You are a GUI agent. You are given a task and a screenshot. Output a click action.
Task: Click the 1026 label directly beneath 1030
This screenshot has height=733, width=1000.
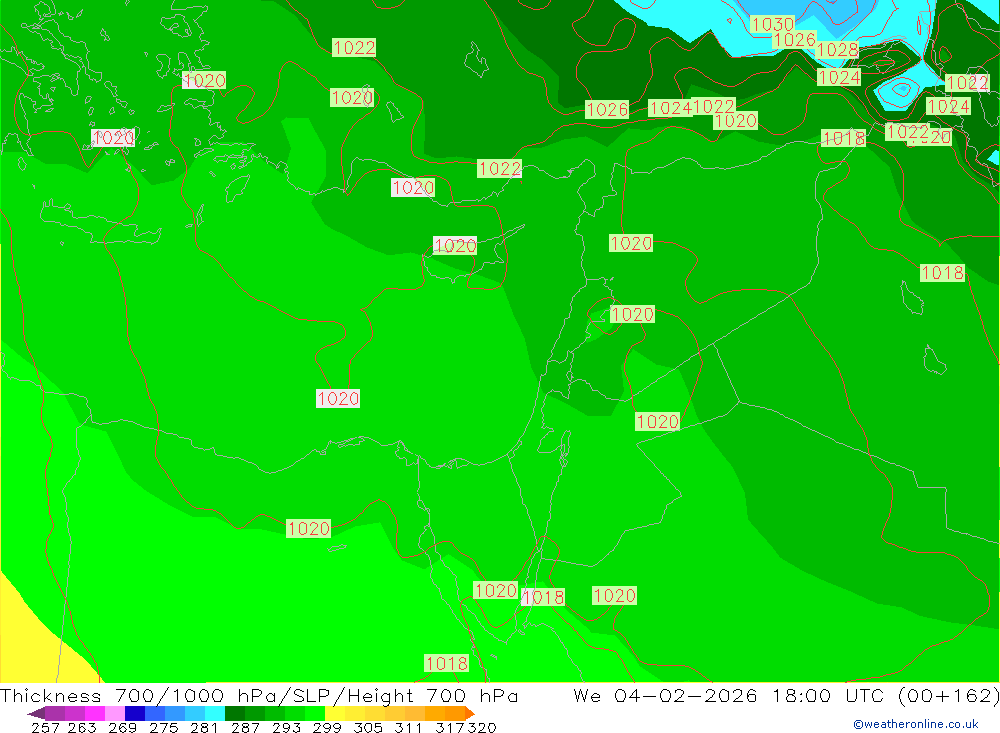794,40
